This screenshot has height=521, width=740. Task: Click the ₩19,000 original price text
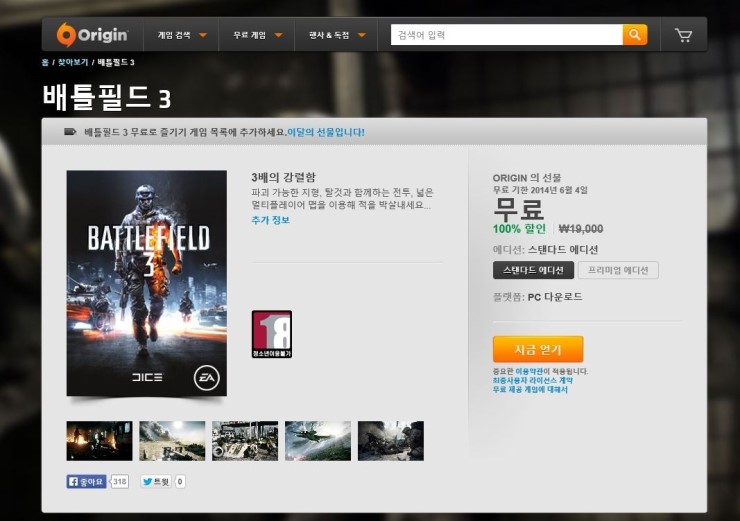click(581, 229)
